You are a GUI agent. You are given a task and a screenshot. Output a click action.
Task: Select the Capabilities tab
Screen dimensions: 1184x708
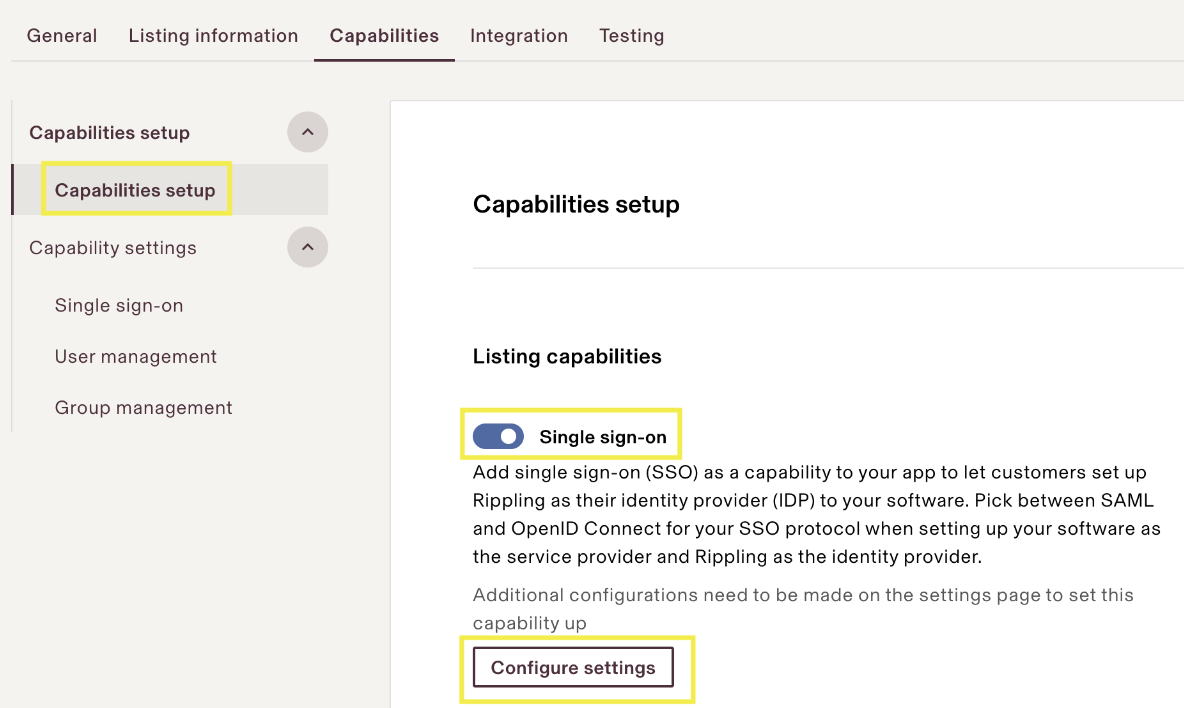coord(384,36)
